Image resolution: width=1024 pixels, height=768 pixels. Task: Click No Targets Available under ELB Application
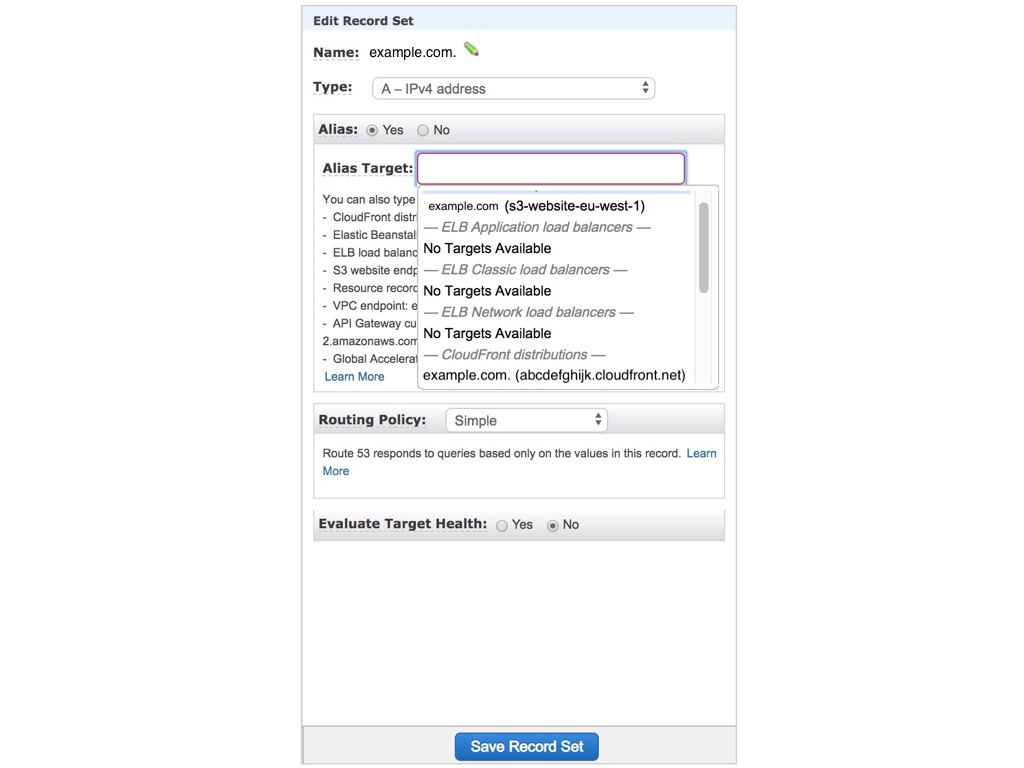click(487, 249)
